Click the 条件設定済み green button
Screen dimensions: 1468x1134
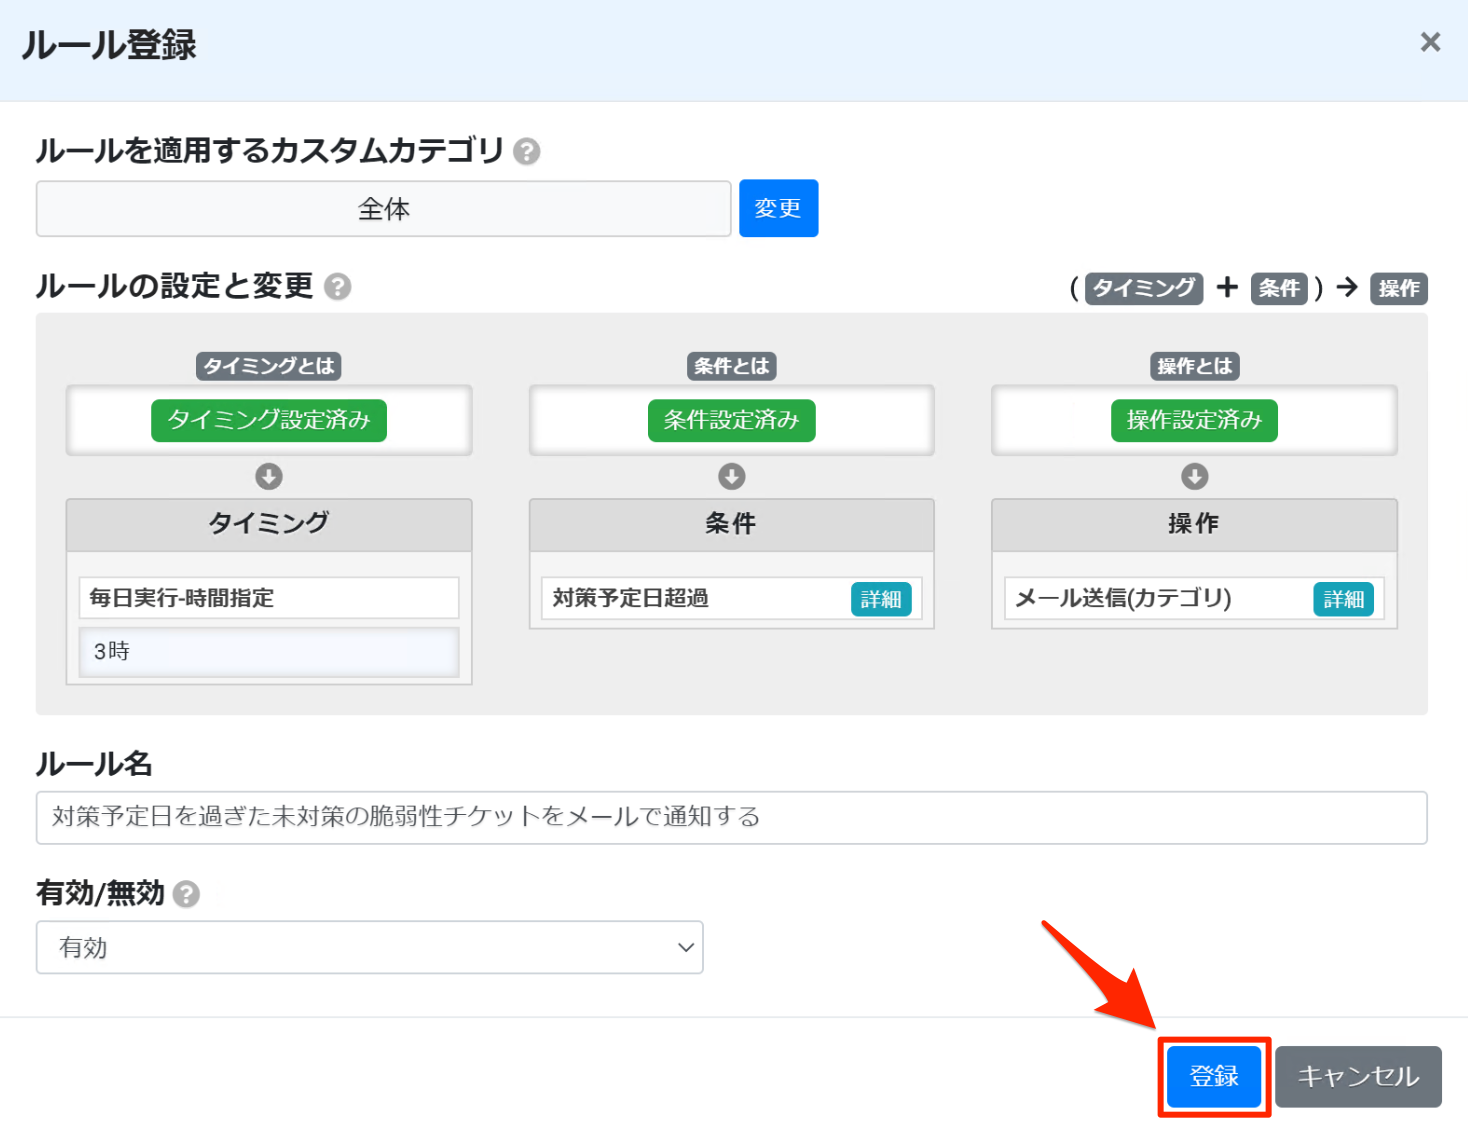(732, 420)
